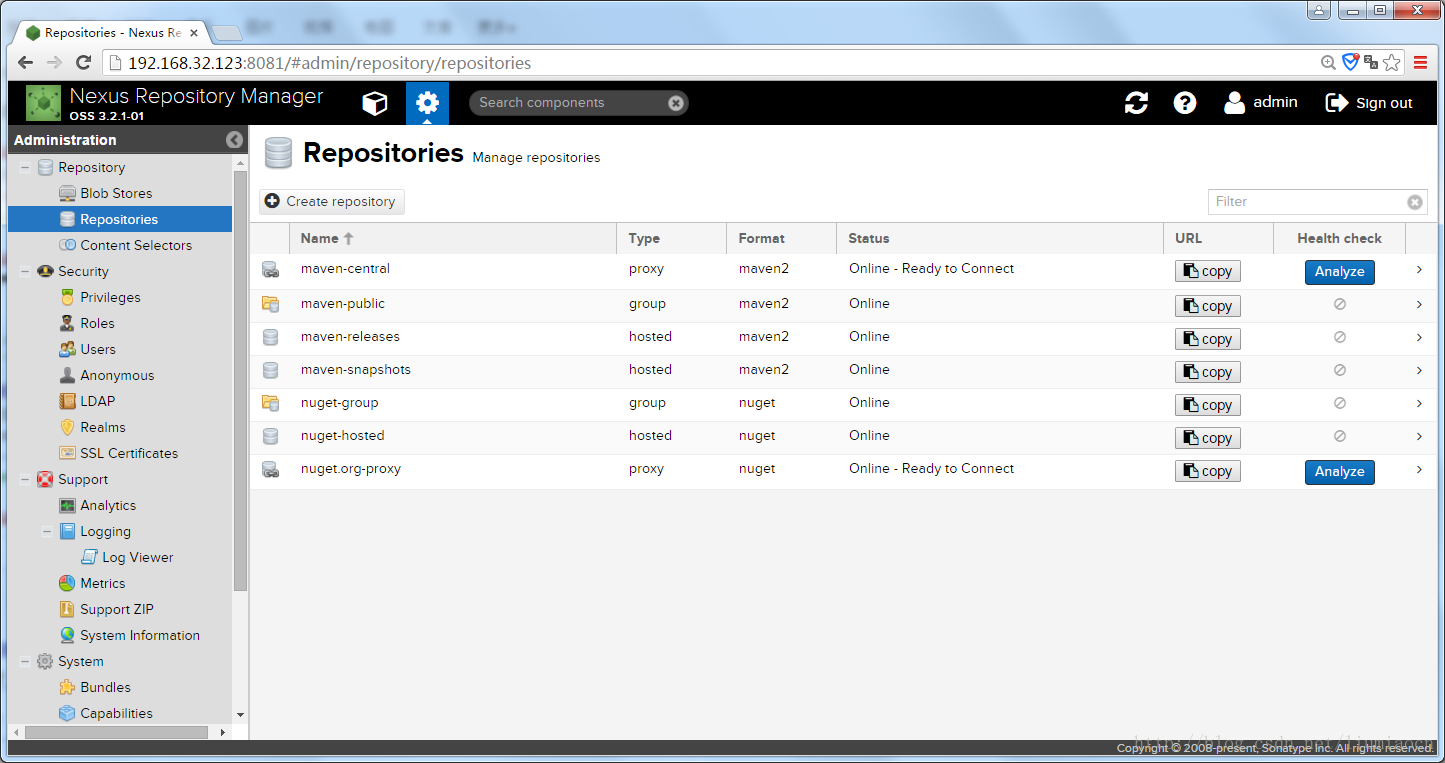Sort by Name column header
Image resolution: width=1445 pixels, height=763 pixels.
coord(453,238)
